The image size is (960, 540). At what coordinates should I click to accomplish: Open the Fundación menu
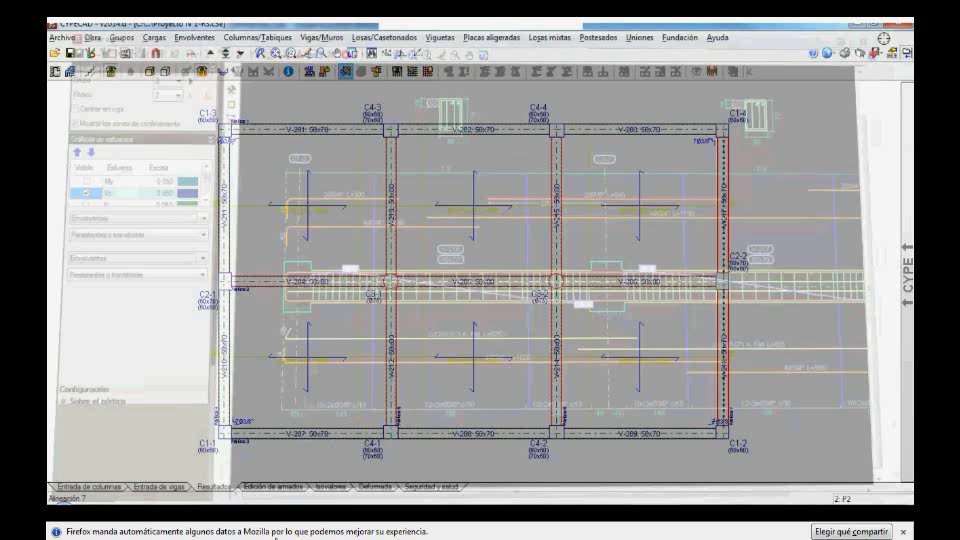tap(680, 37)
